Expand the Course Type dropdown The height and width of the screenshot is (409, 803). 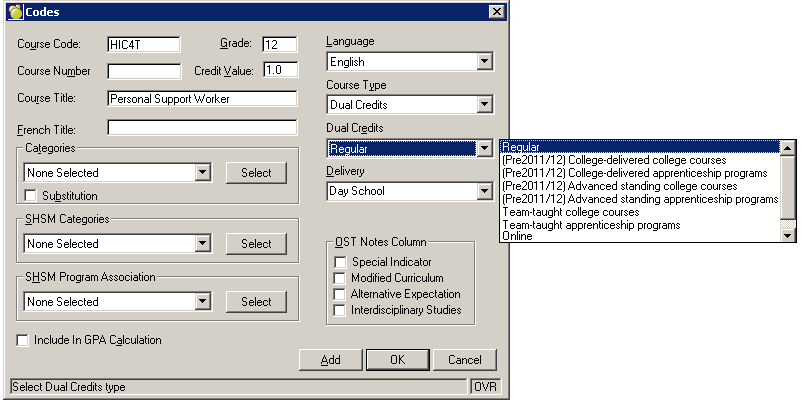tap(485, 105)
